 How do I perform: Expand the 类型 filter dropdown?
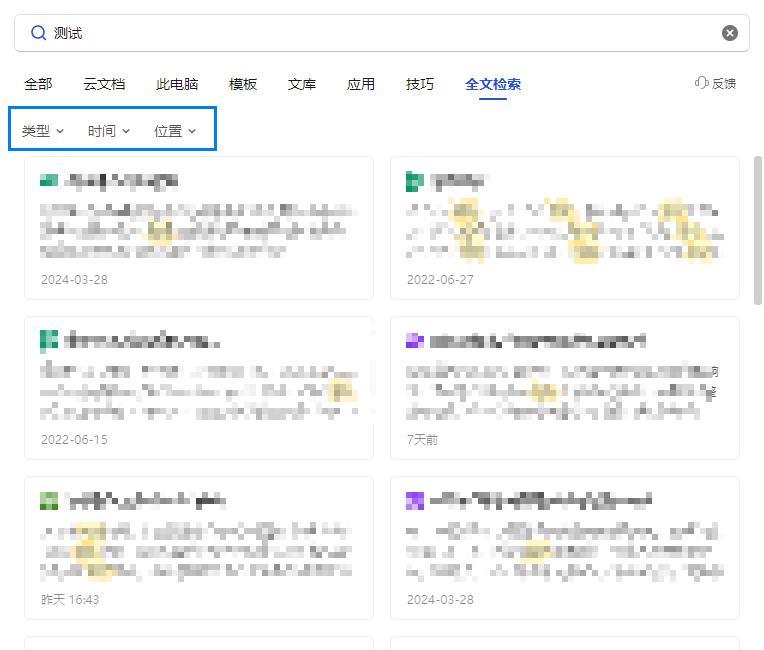tap(43, 131)
